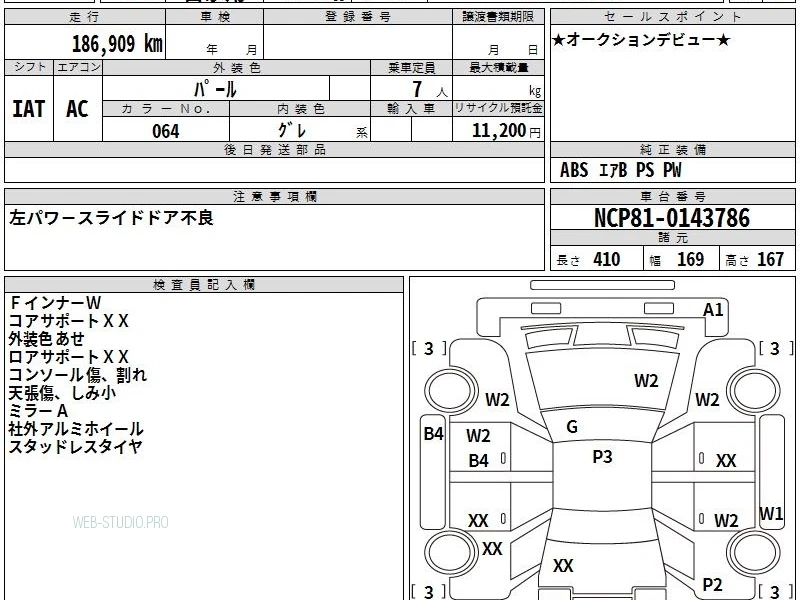This screenshot has height=600, width=800.
Task: Click the 外装色 header cell
Action: (x=237, y=67)
